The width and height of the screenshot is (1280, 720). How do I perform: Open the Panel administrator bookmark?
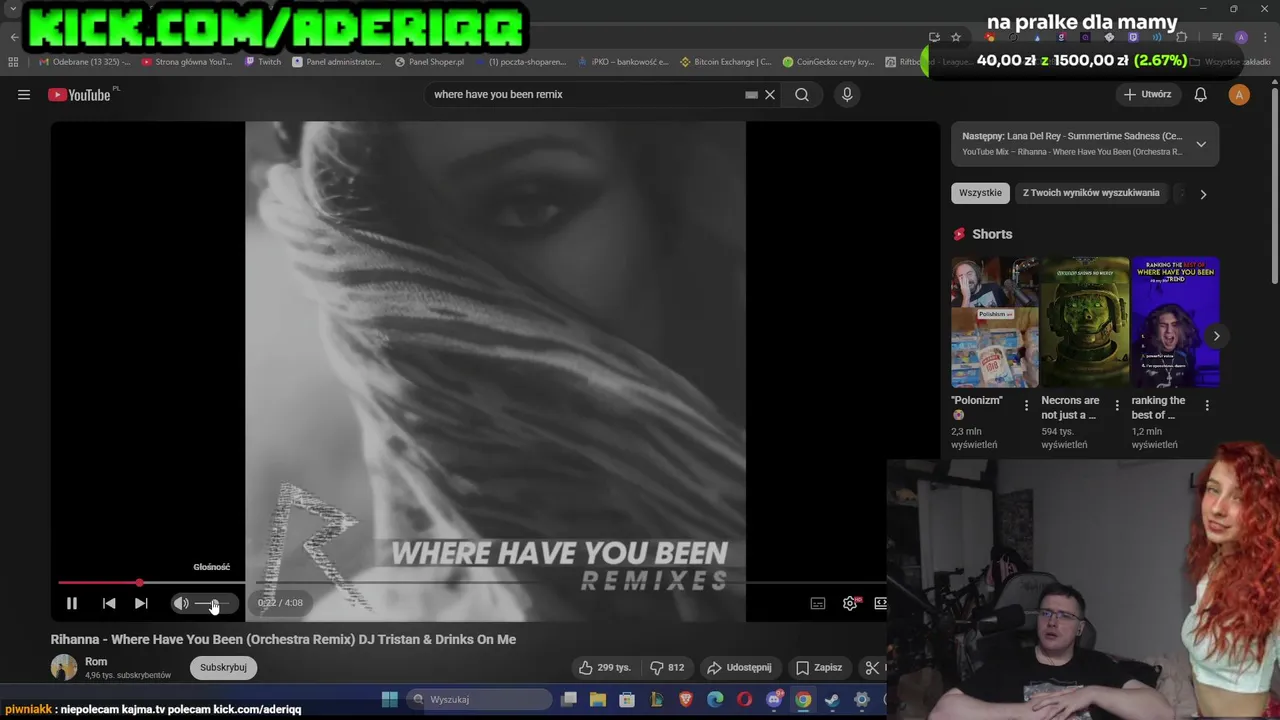(x=337, y=62)
